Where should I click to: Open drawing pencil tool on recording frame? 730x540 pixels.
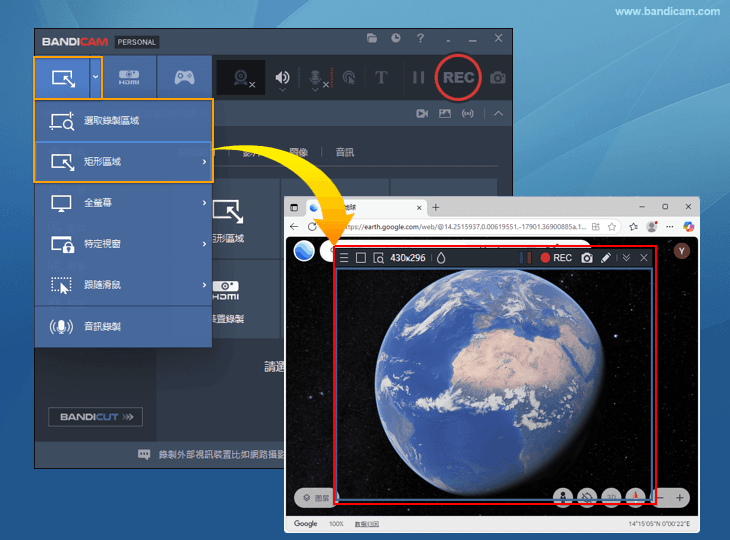(x=606, y=258)
